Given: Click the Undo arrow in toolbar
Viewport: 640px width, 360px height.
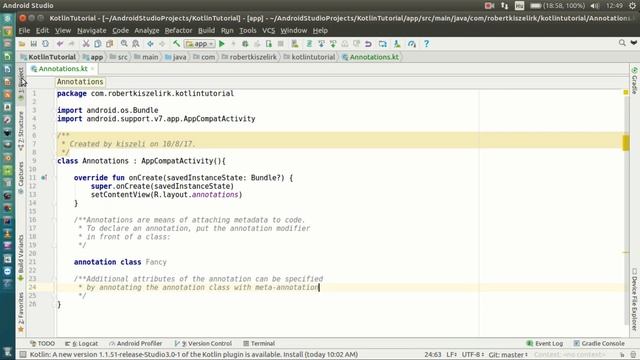Looking at the screenshot, I should pos(60,44).
